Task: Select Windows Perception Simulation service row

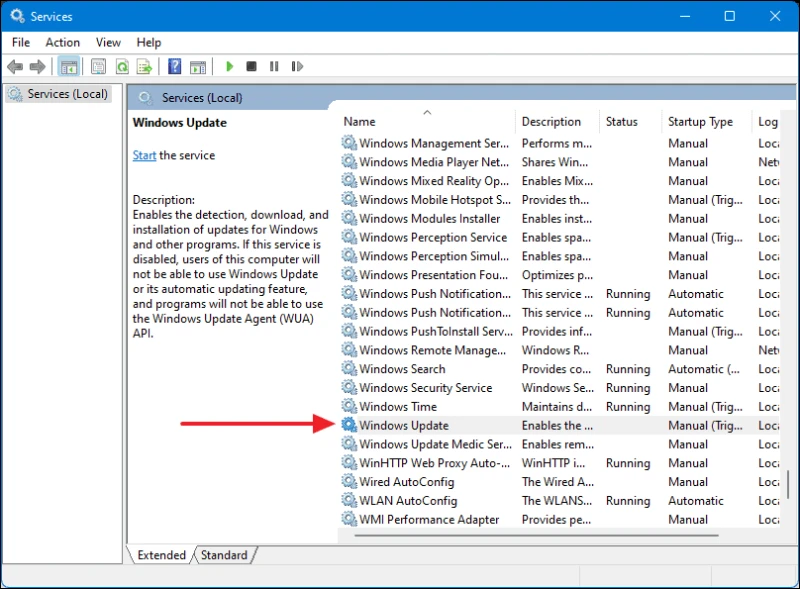Action: 559,256
